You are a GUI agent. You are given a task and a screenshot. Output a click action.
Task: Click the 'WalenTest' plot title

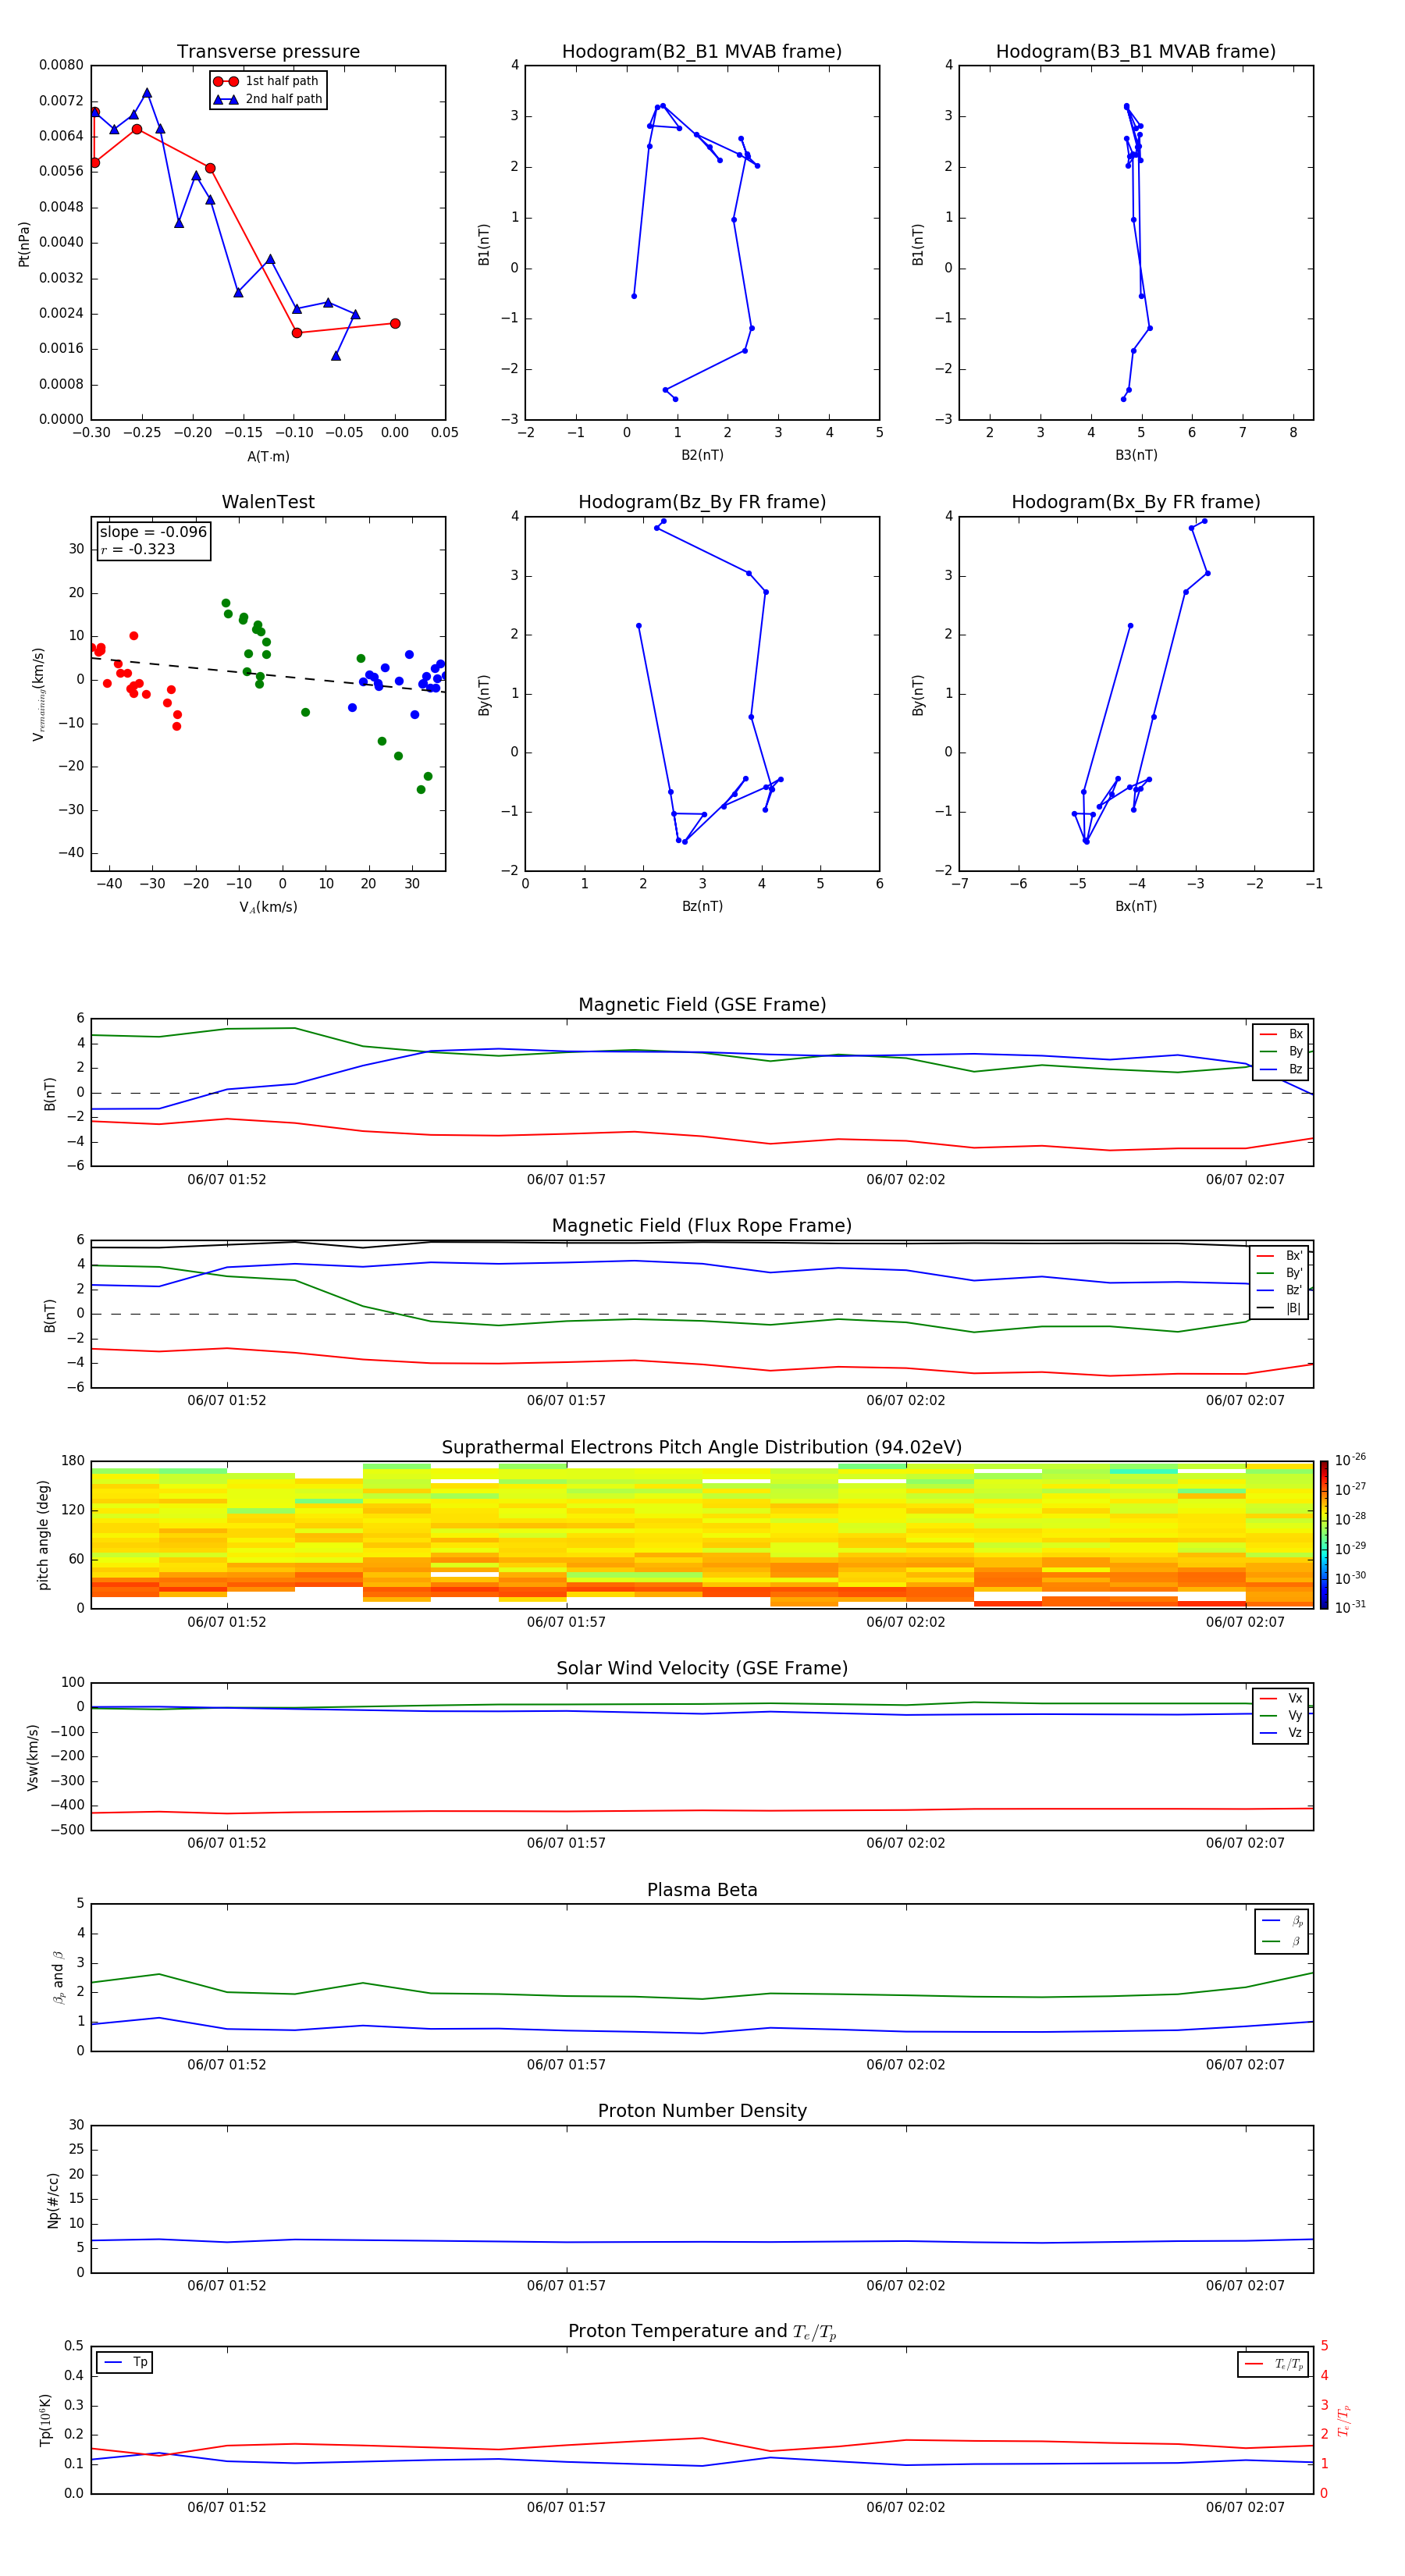268,502
